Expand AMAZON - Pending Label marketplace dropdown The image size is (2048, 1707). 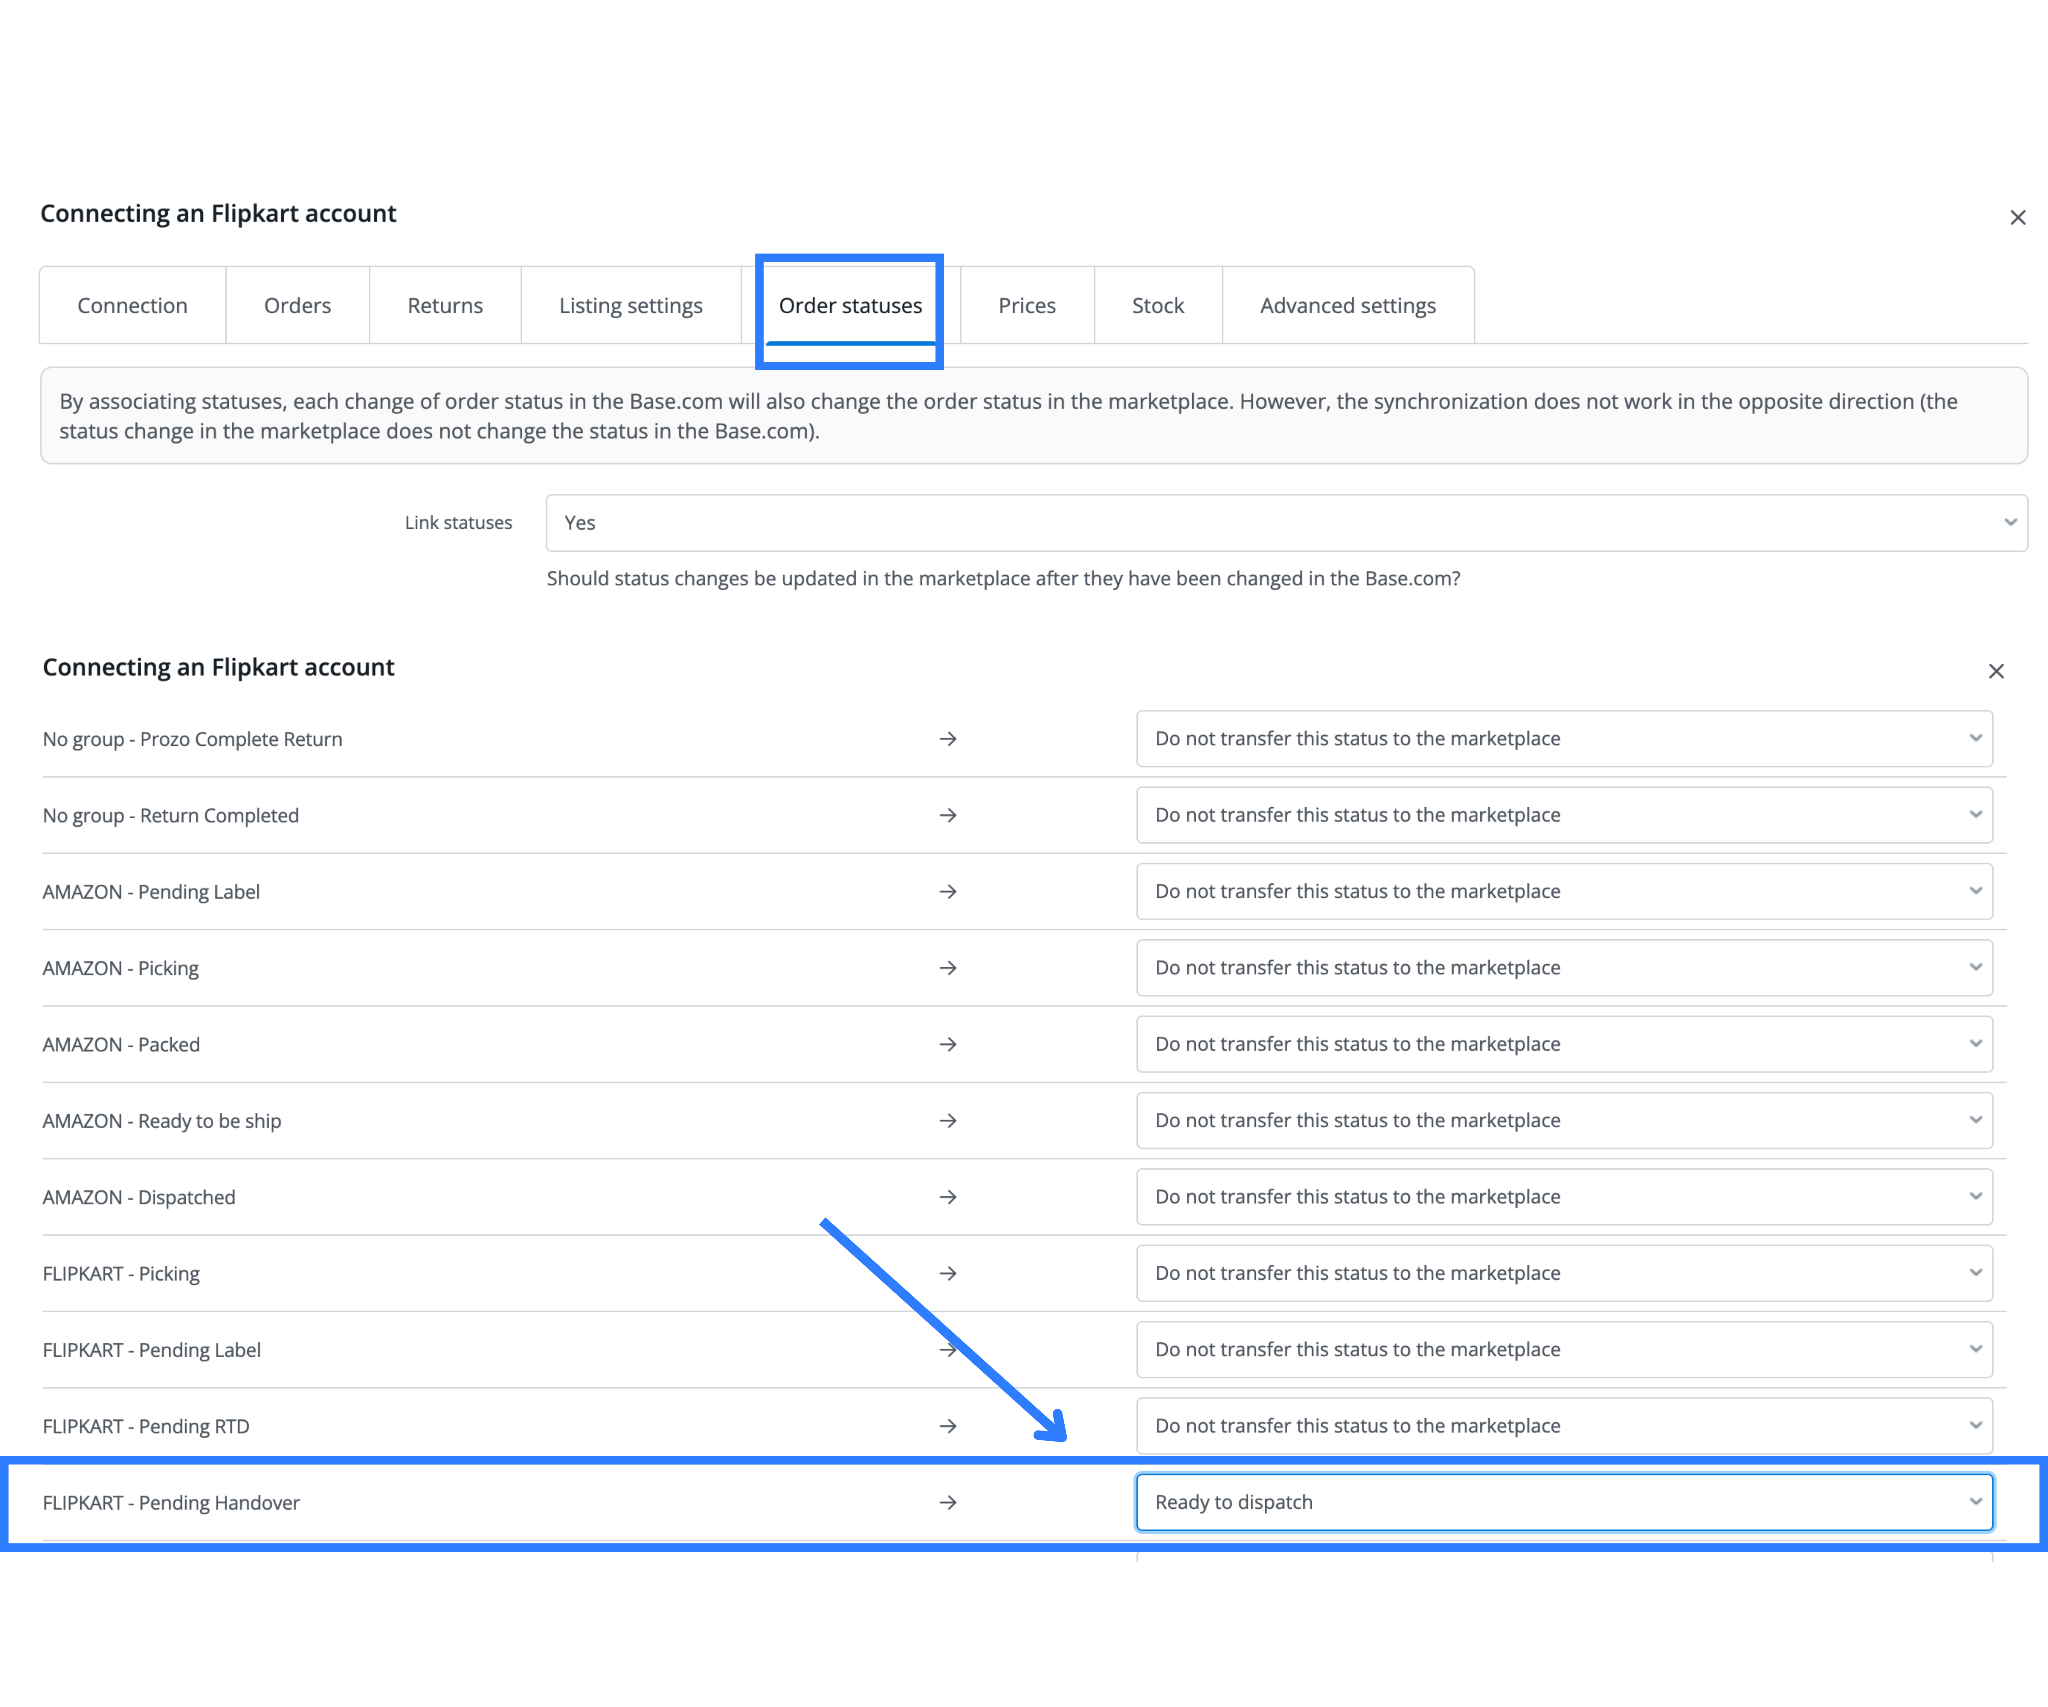[x=1564, y=892]
